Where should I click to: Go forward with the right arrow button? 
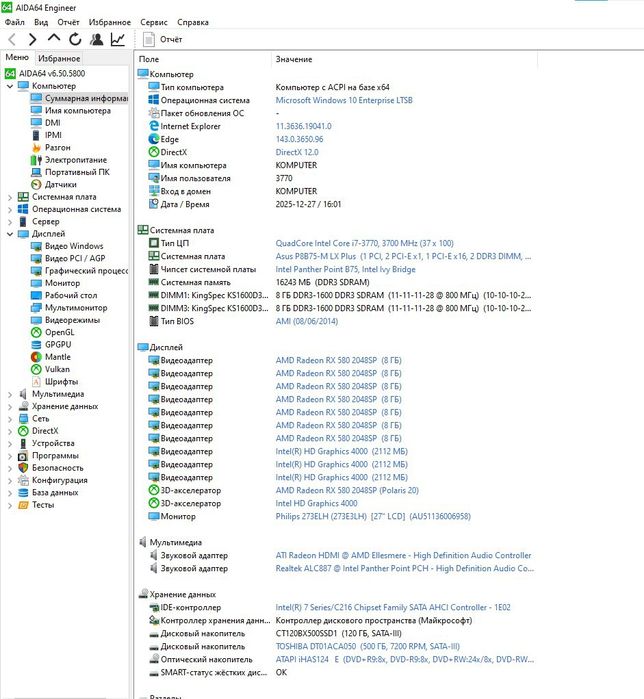click(33, 39)
